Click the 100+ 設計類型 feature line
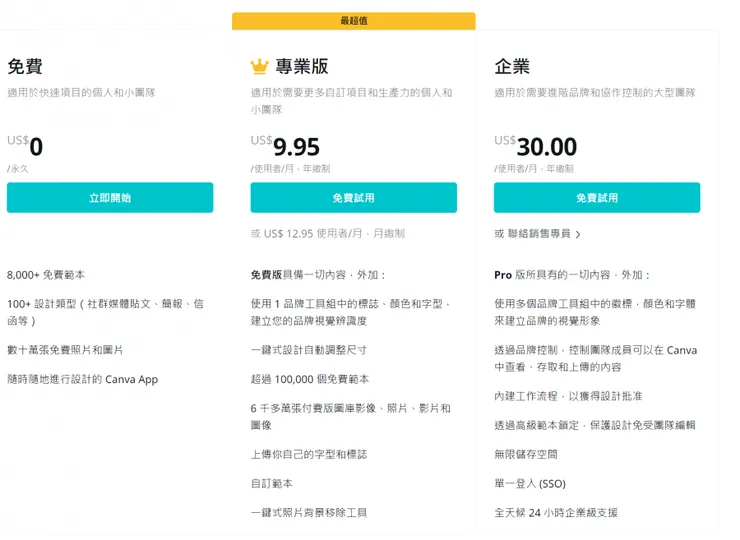 [105, 312]
